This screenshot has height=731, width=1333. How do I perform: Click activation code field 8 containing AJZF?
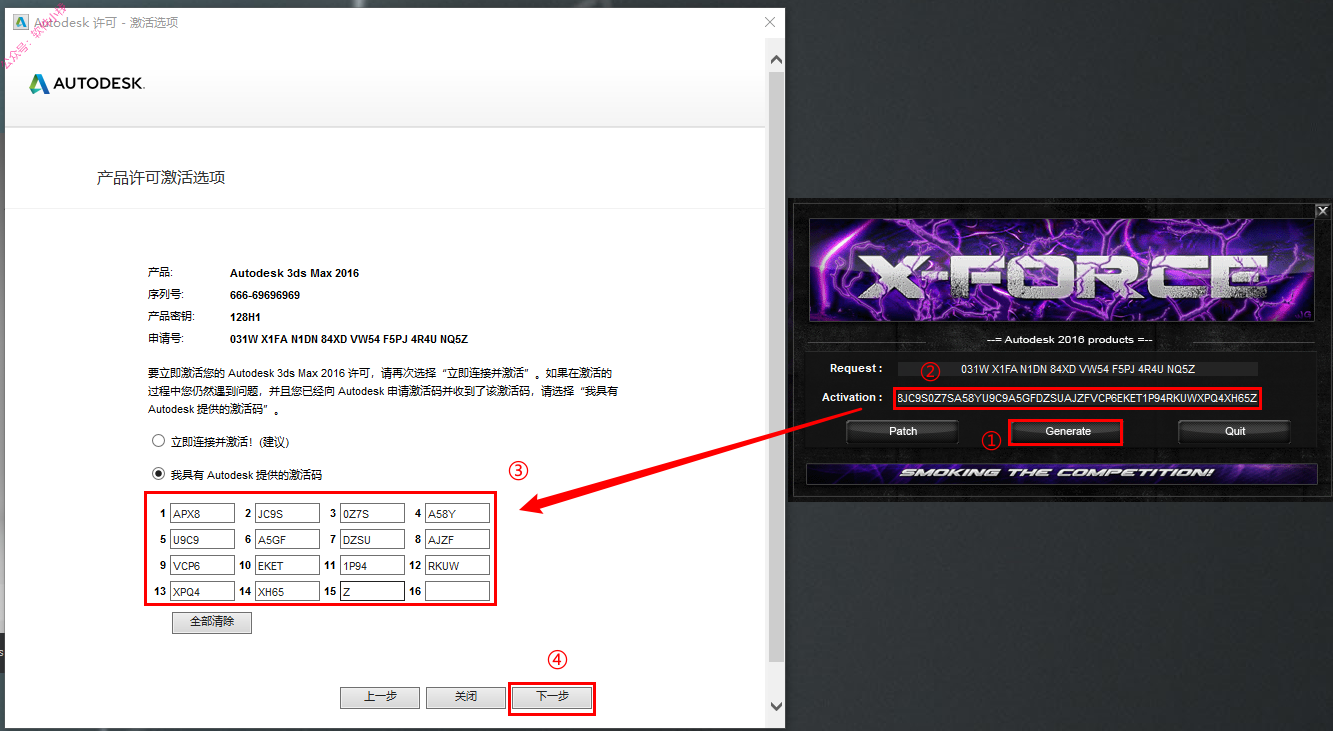point(457,539)
